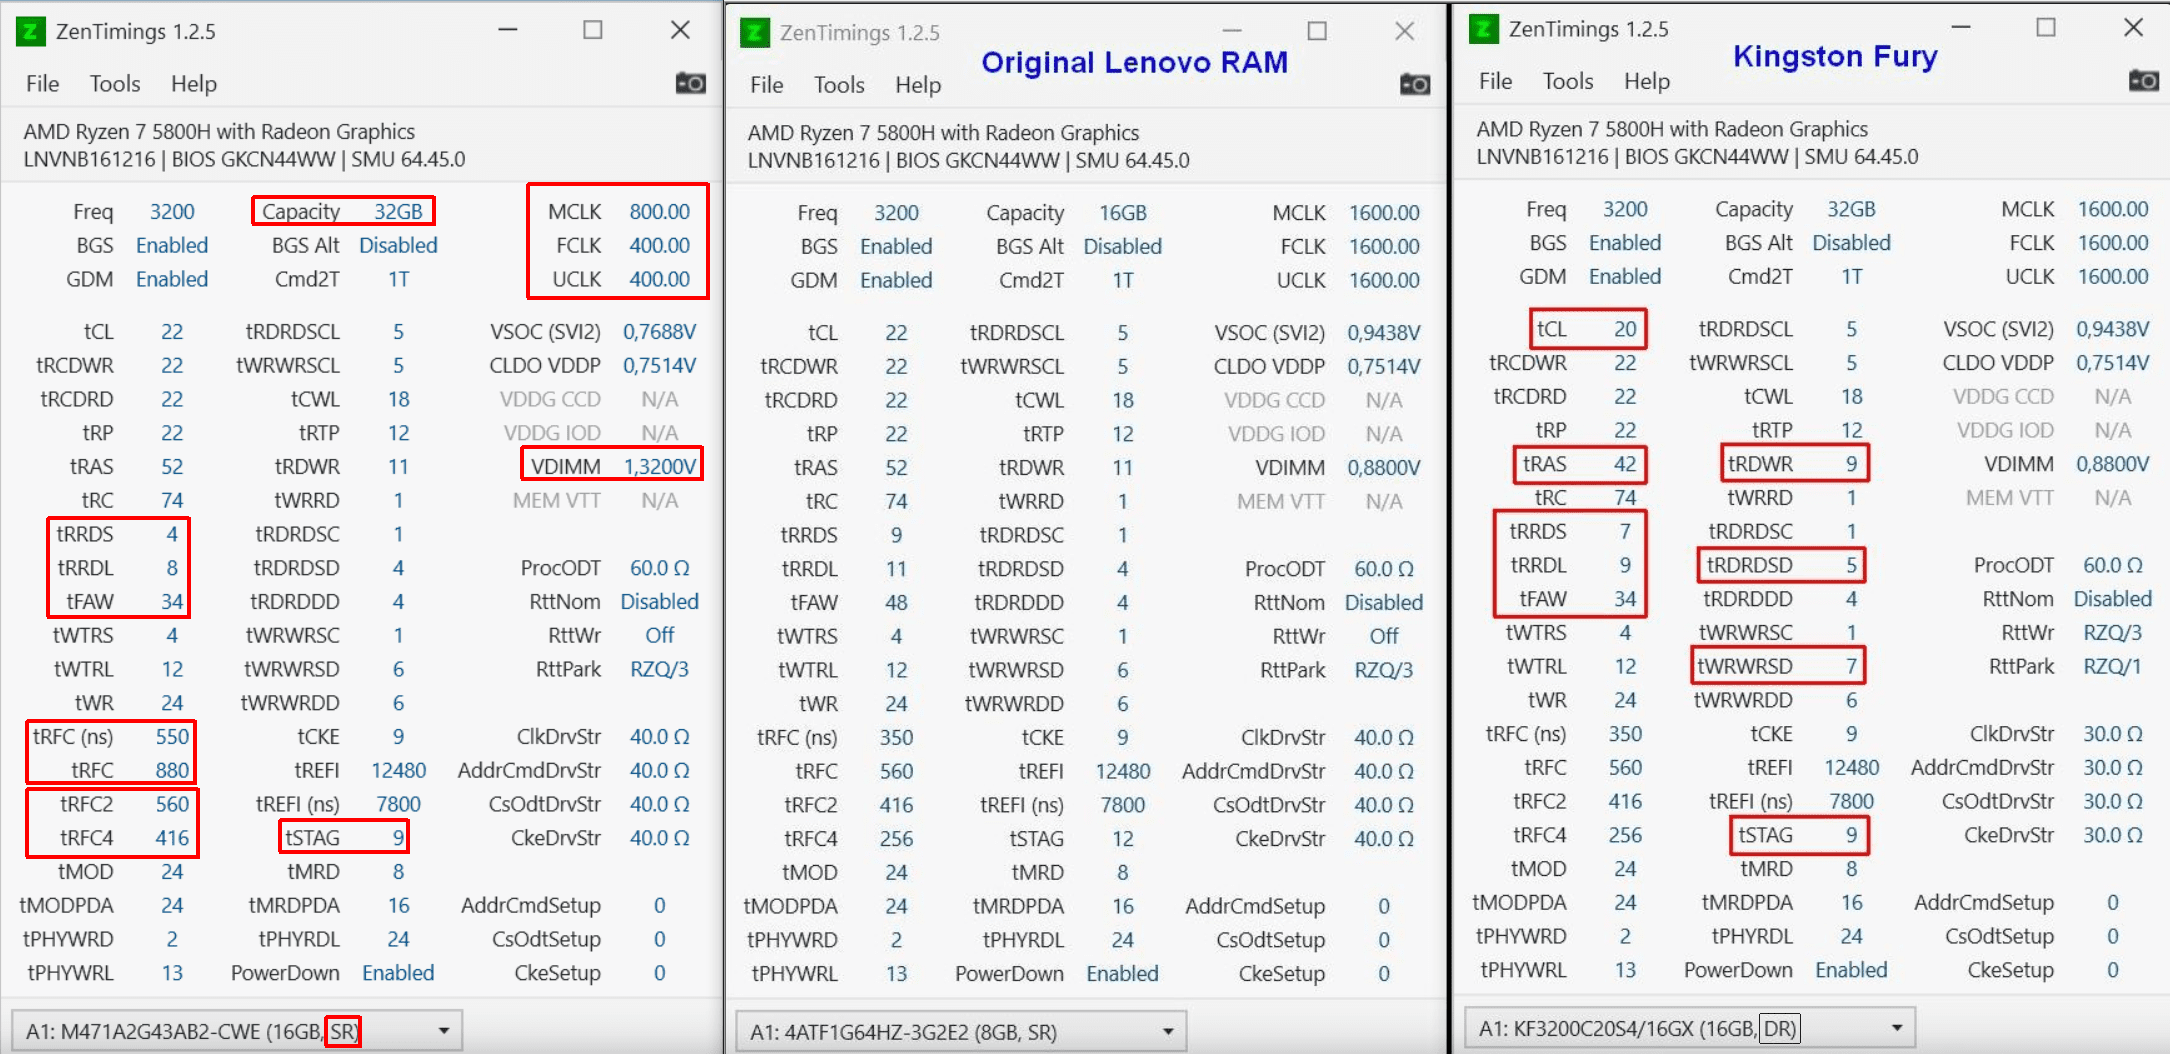Open the File menu in the left ZenTimings window
The width and height of the screenshot is (2170, 1054).
click(42, 84)
